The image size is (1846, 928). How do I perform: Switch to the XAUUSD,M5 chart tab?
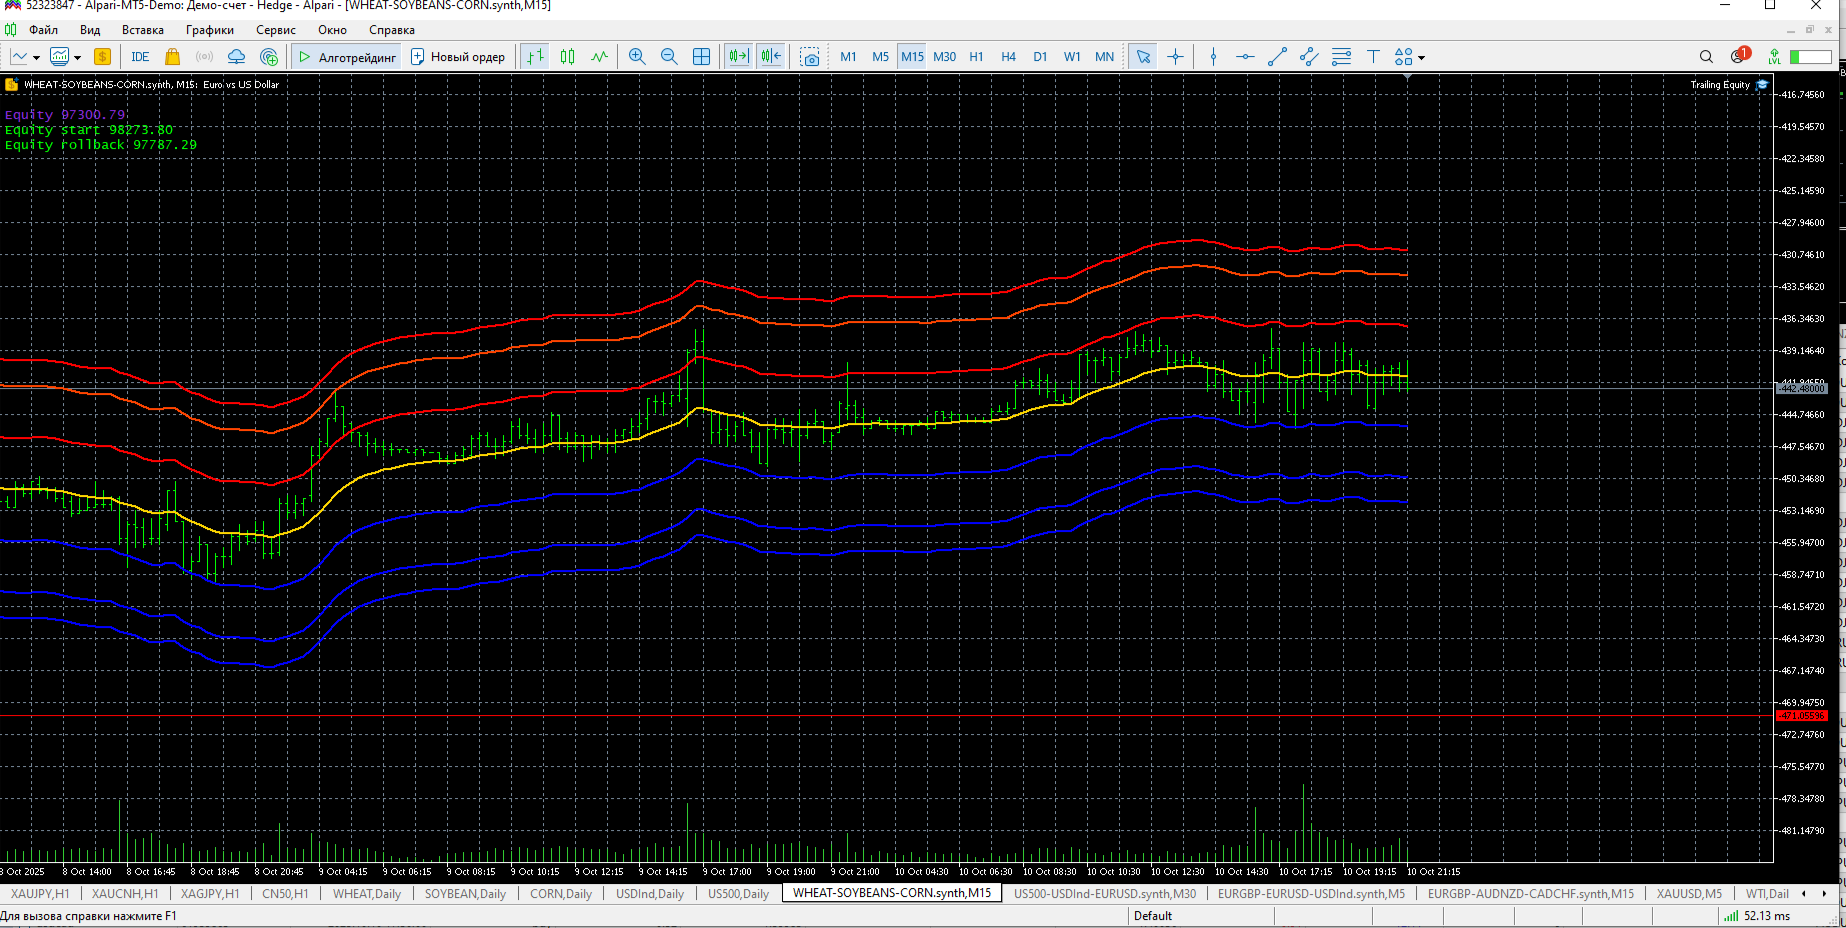(x=1689, y=894)
